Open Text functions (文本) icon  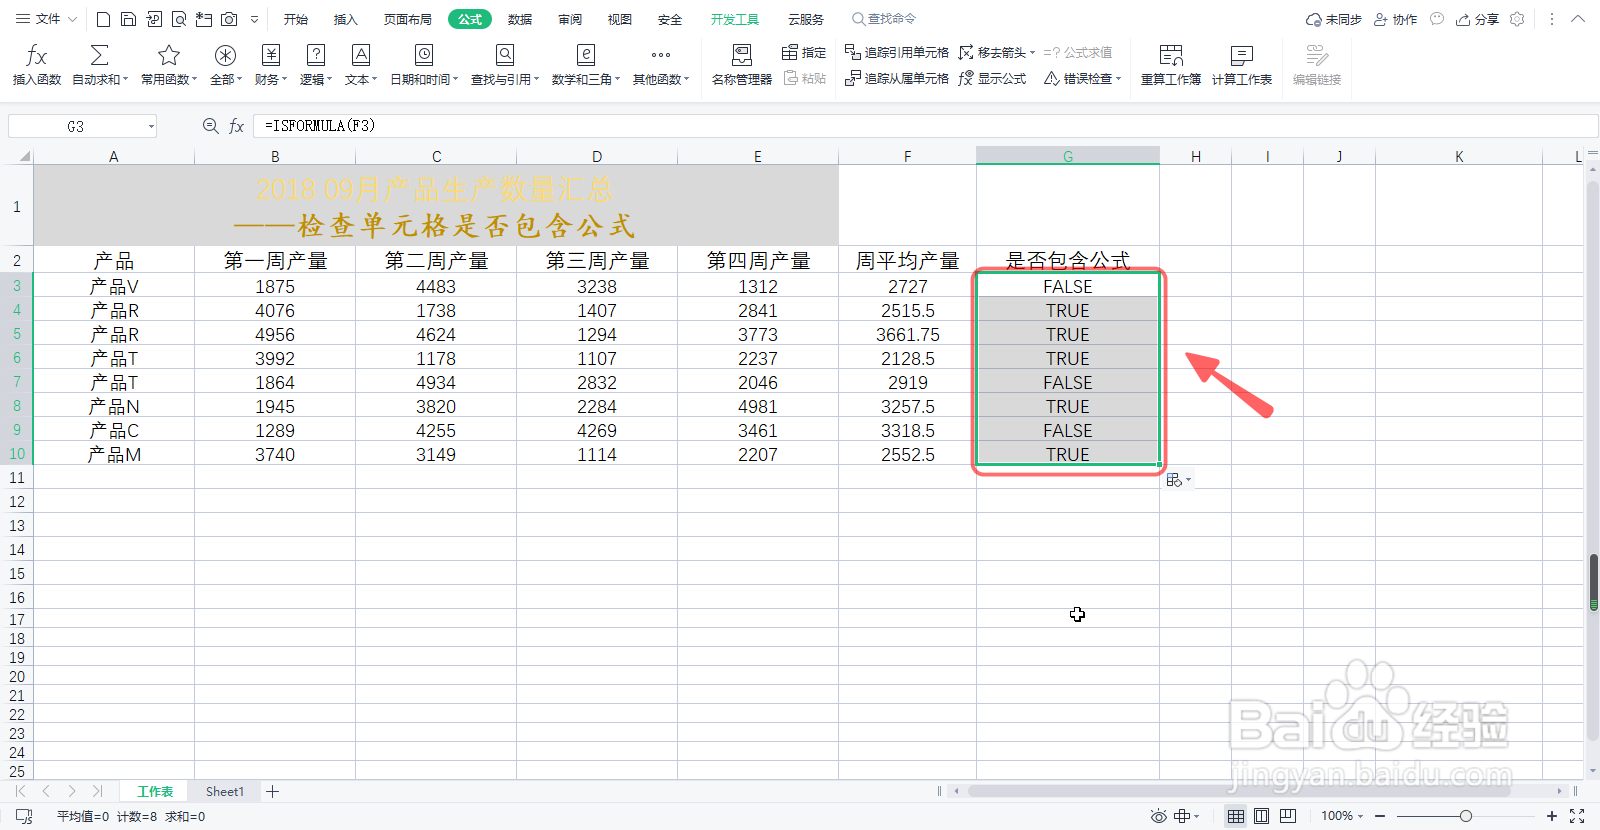[361, 55]
